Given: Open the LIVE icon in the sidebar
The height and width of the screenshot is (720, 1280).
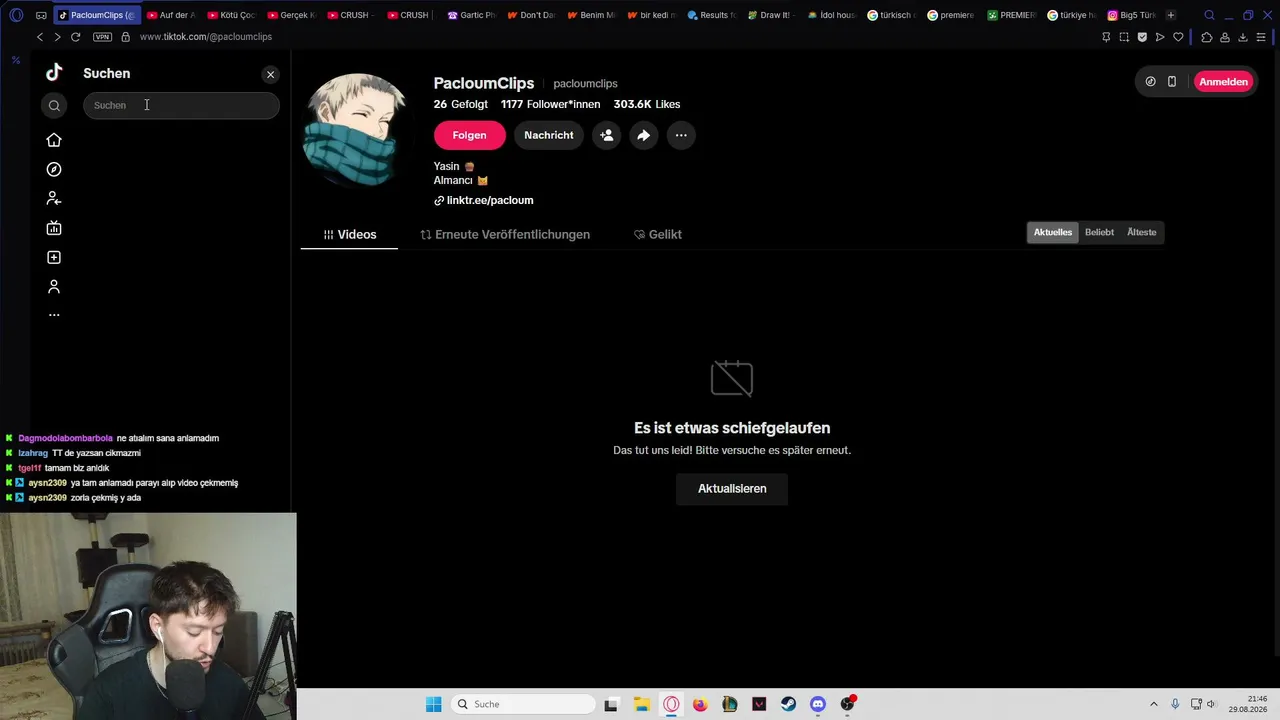Looking at the screenshot, I should click(54, 228).
